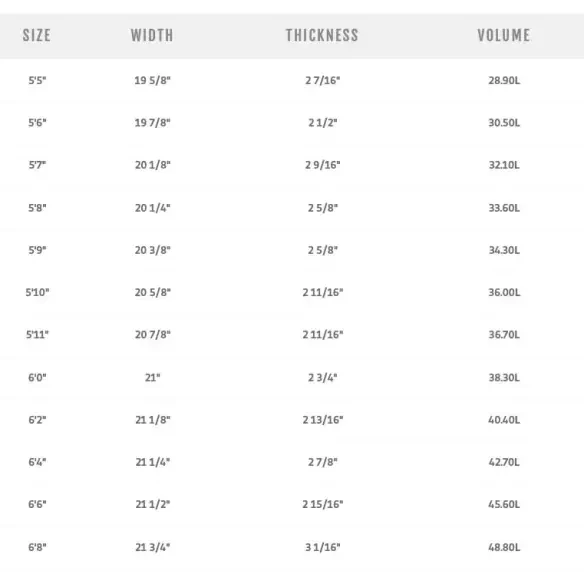Select the 5'6" size cell
The width and height of the screenshot is (584, 584).
coord(37,123)
